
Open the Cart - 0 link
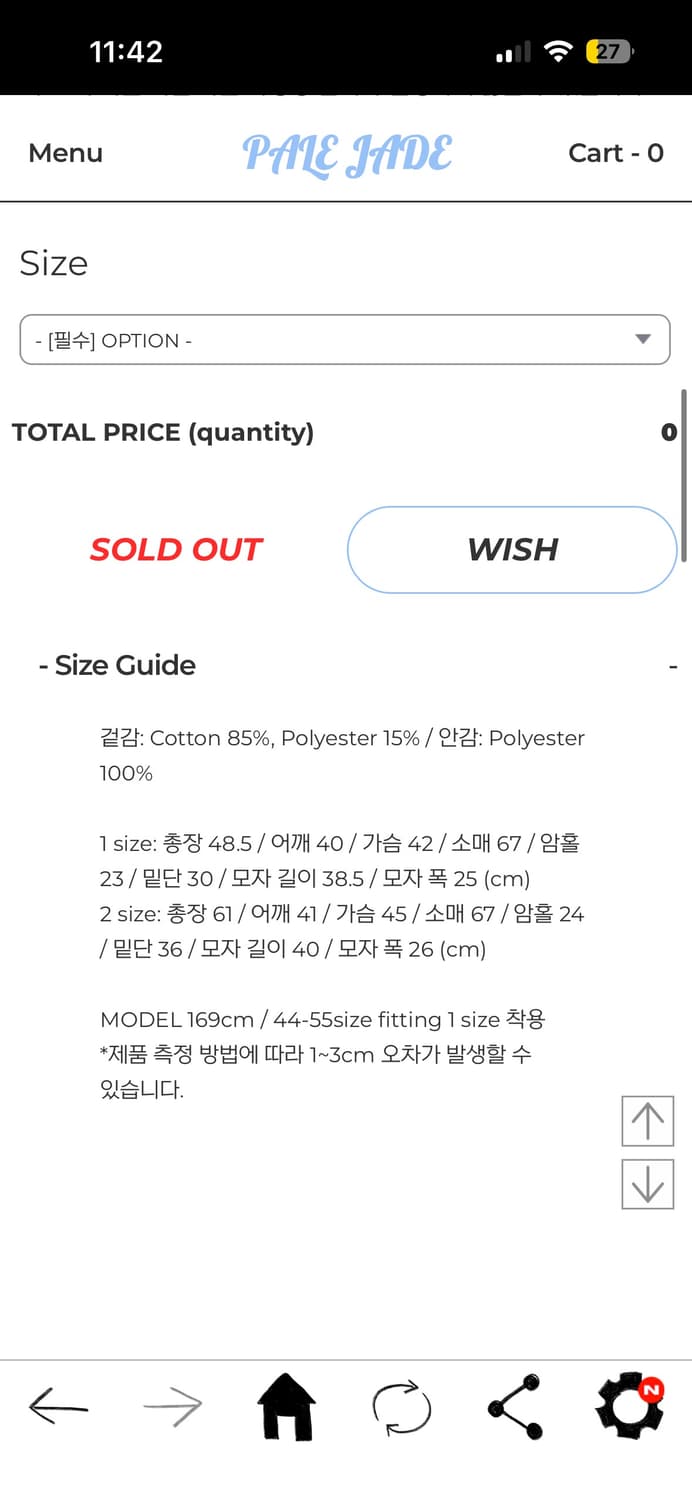[x=615, y=153]
